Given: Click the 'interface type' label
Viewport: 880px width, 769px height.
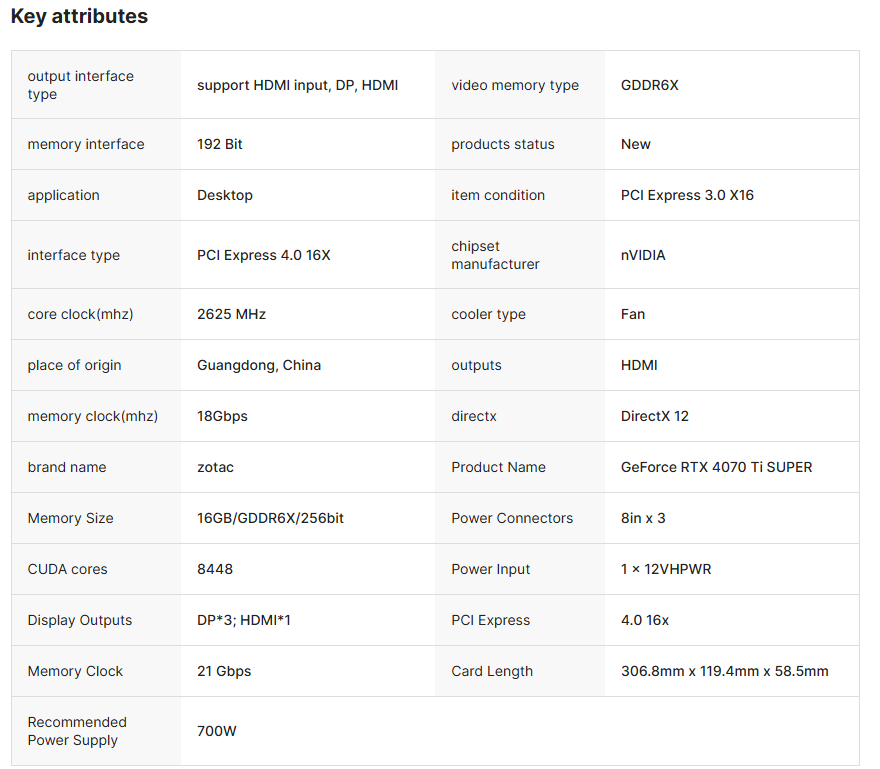Looking at the screenshot, I should tap(74, 255).
